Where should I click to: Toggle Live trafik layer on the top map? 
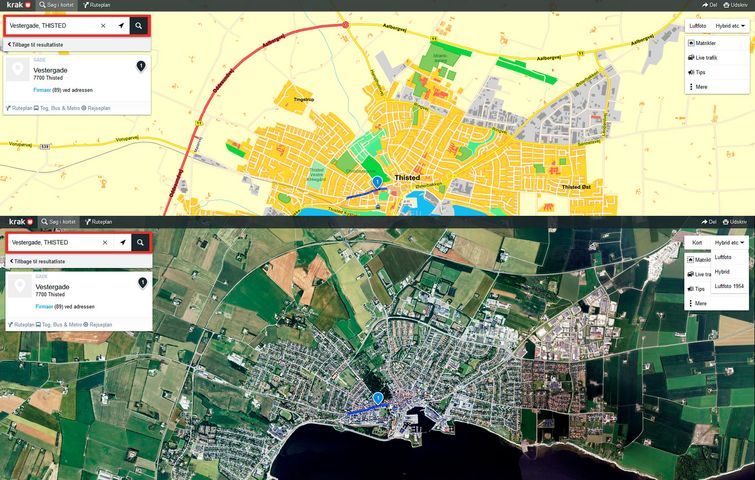pos(705,58)
